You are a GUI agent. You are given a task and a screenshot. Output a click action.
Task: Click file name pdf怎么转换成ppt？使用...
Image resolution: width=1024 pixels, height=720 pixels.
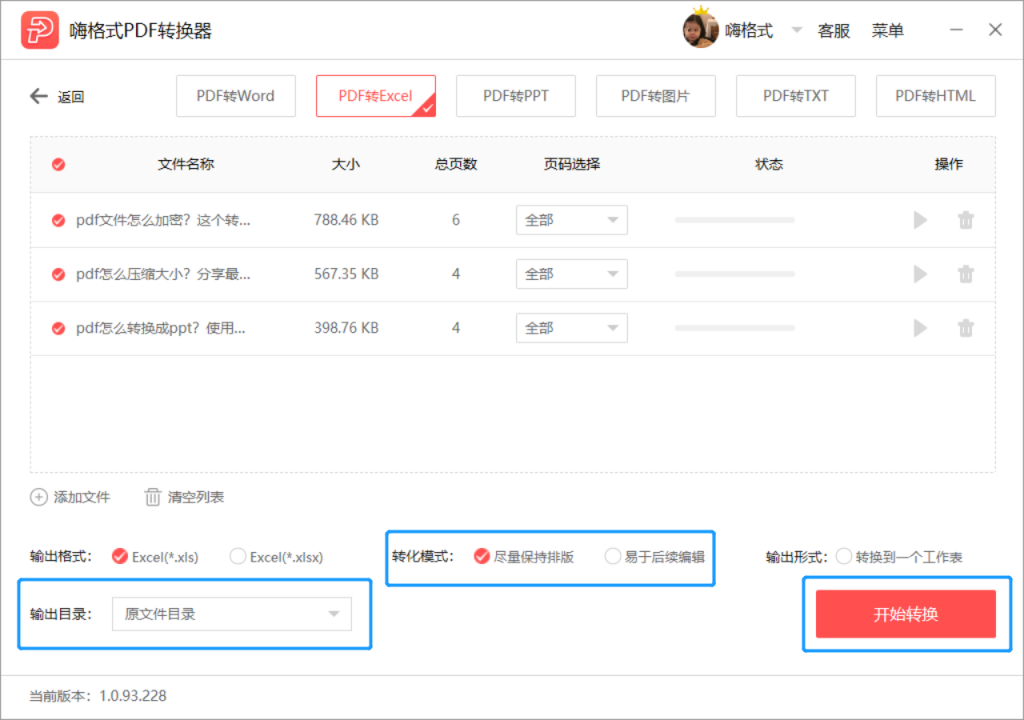pos(161,328)
